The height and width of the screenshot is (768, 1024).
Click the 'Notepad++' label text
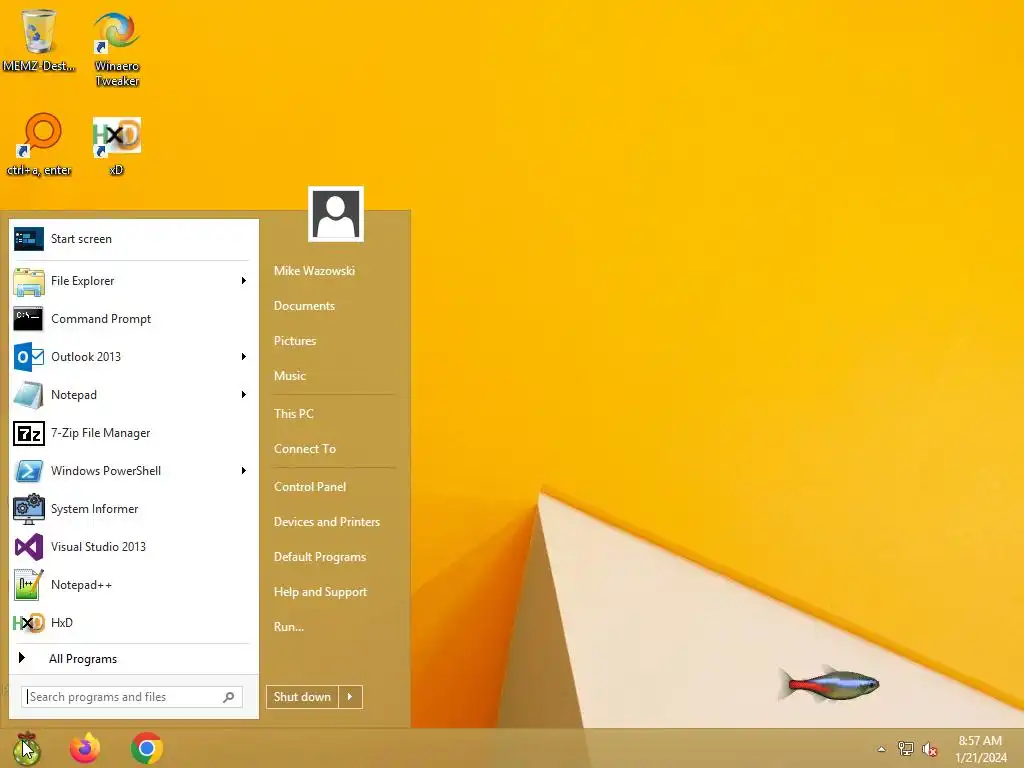(x=81, y=584)
